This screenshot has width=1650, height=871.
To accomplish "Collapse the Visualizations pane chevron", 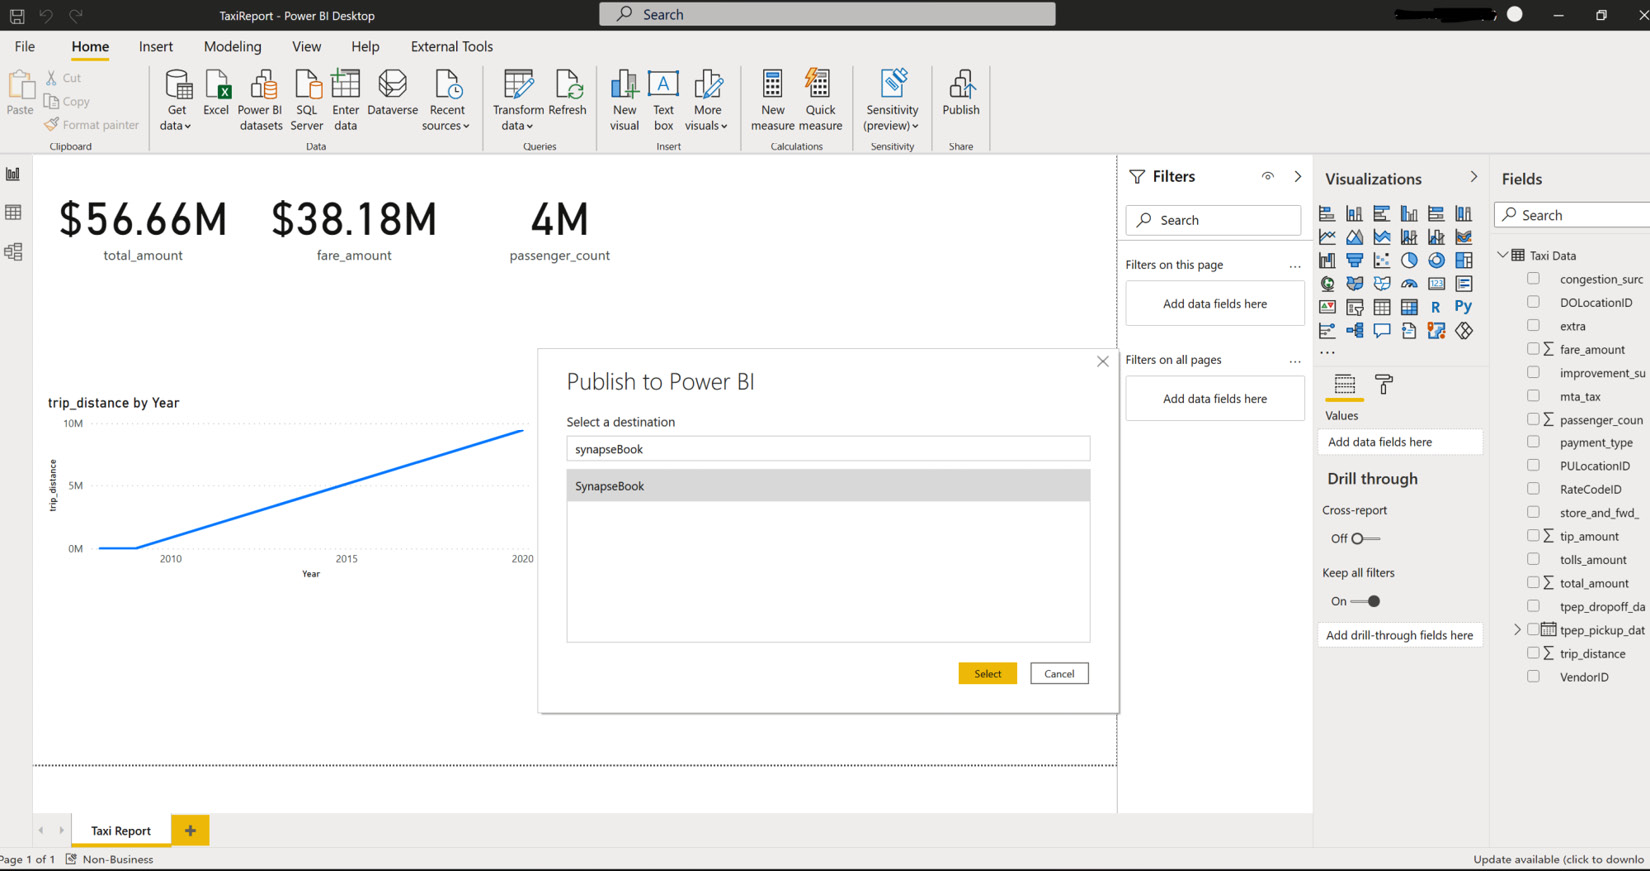I will 1473,177.
